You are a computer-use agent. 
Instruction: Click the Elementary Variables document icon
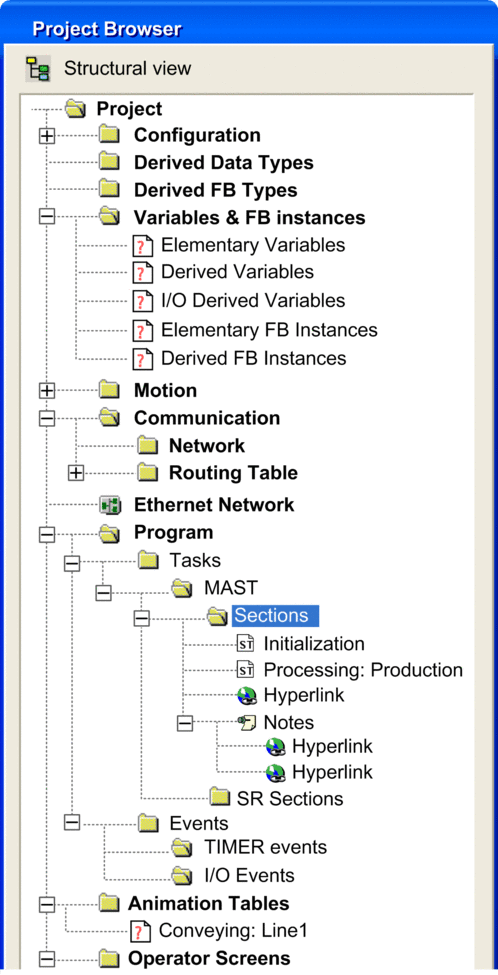click(142, 245)
